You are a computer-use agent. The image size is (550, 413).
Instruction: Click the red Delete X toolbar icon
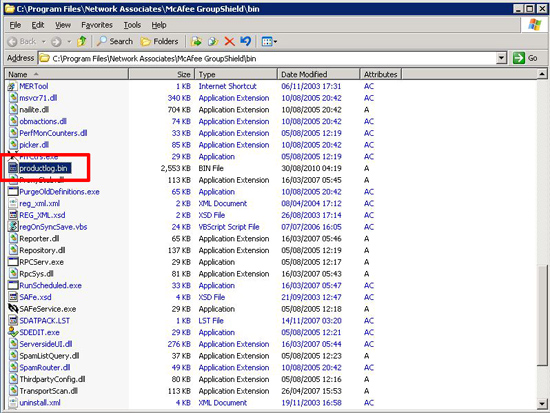(x=229, y=41)
